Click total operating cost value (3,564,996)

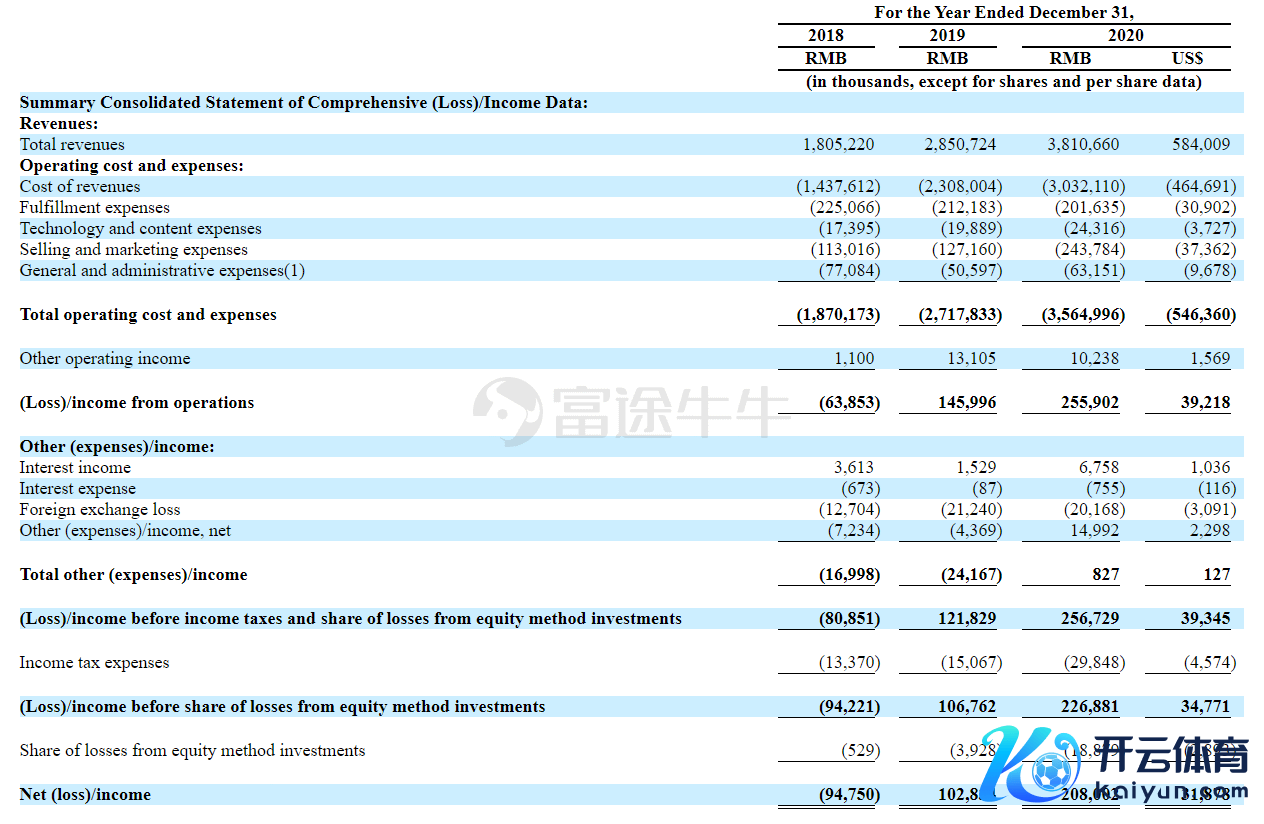(1083, 314)
